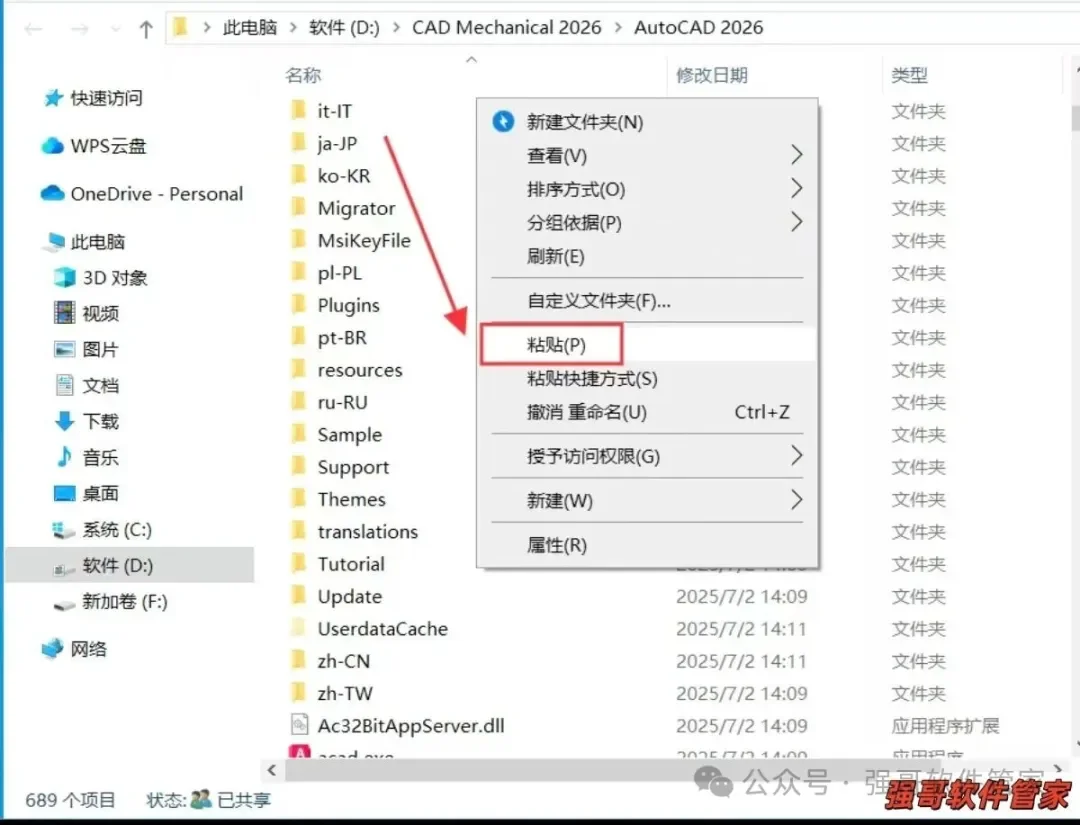Click the horizontal scrollbar left arrow
1080x825 pixels.
[272, 770]
